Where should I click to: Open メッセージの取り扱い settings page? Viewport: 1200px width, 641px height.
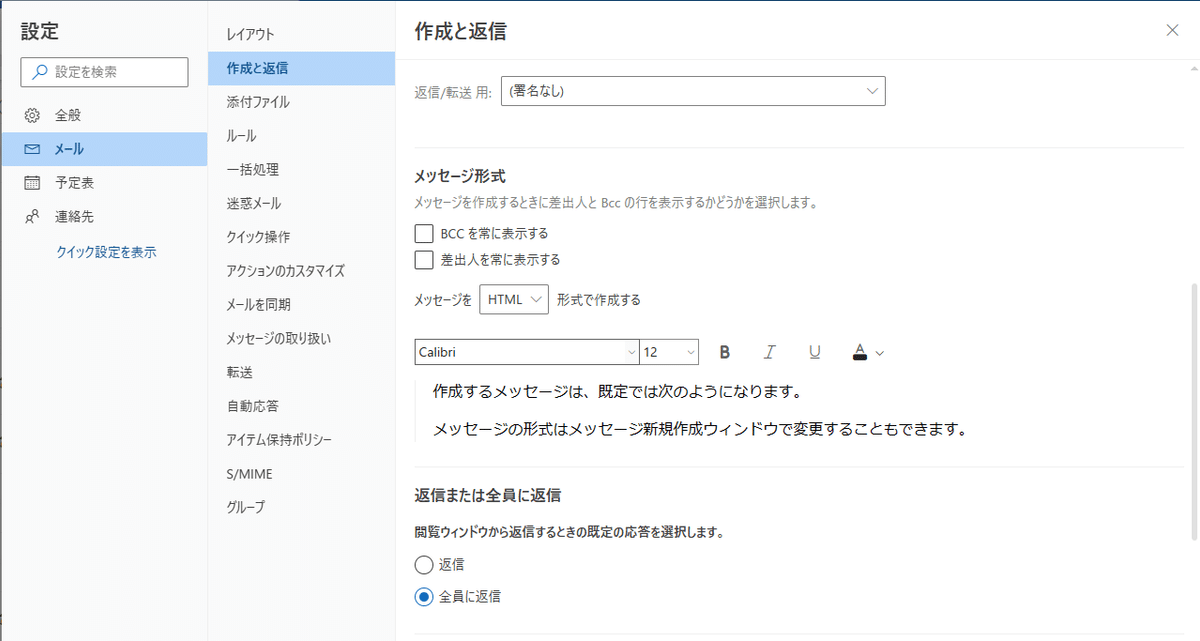[x=301, y=338]
